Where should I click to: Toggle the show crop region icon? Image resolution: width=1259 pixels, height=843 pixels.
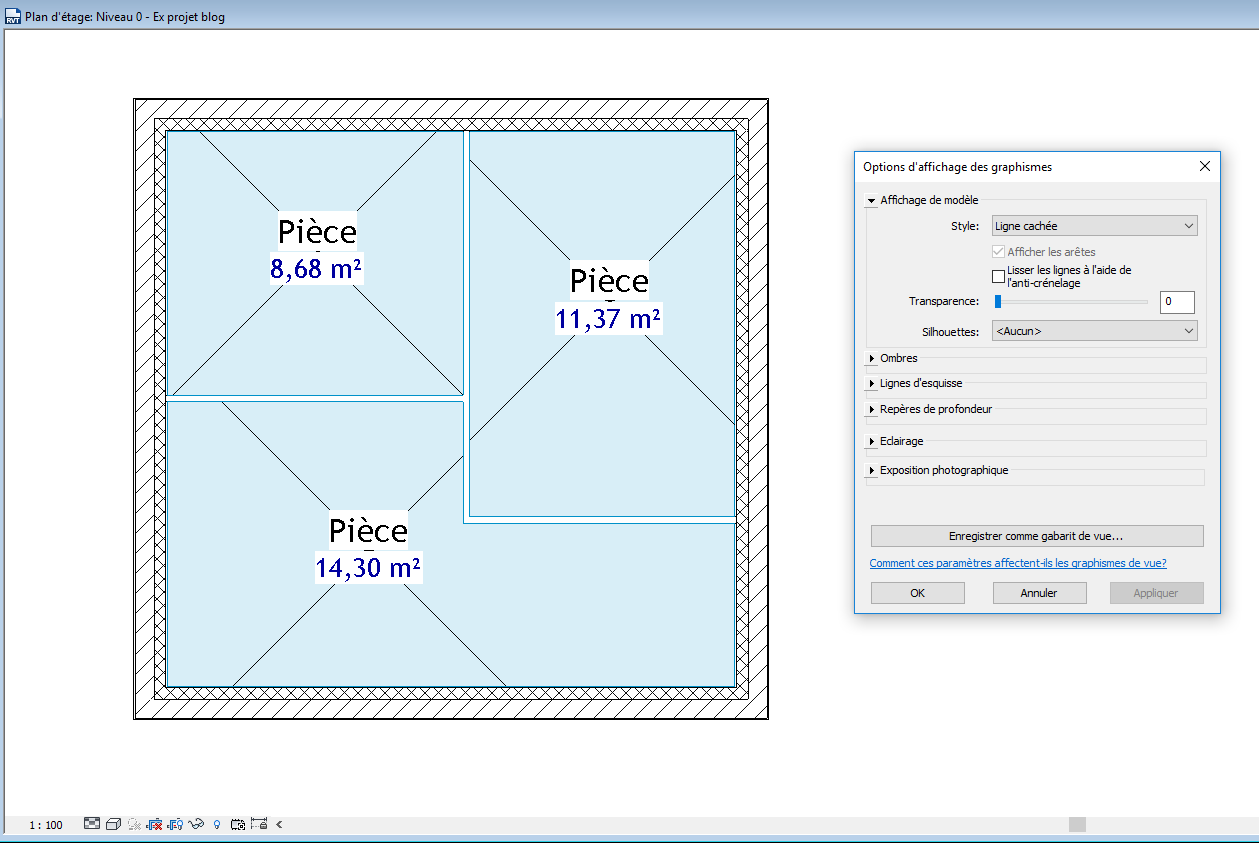coord(173,824)
